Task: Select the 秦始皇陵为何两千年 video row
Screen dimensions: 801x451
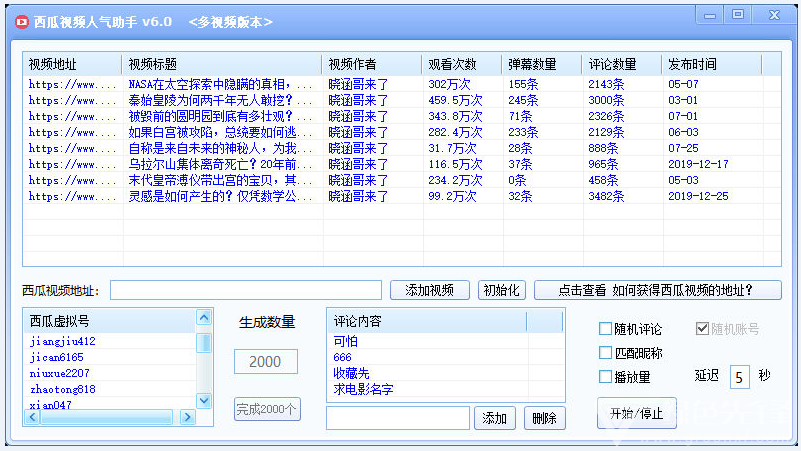Action: tap(402, 100)
